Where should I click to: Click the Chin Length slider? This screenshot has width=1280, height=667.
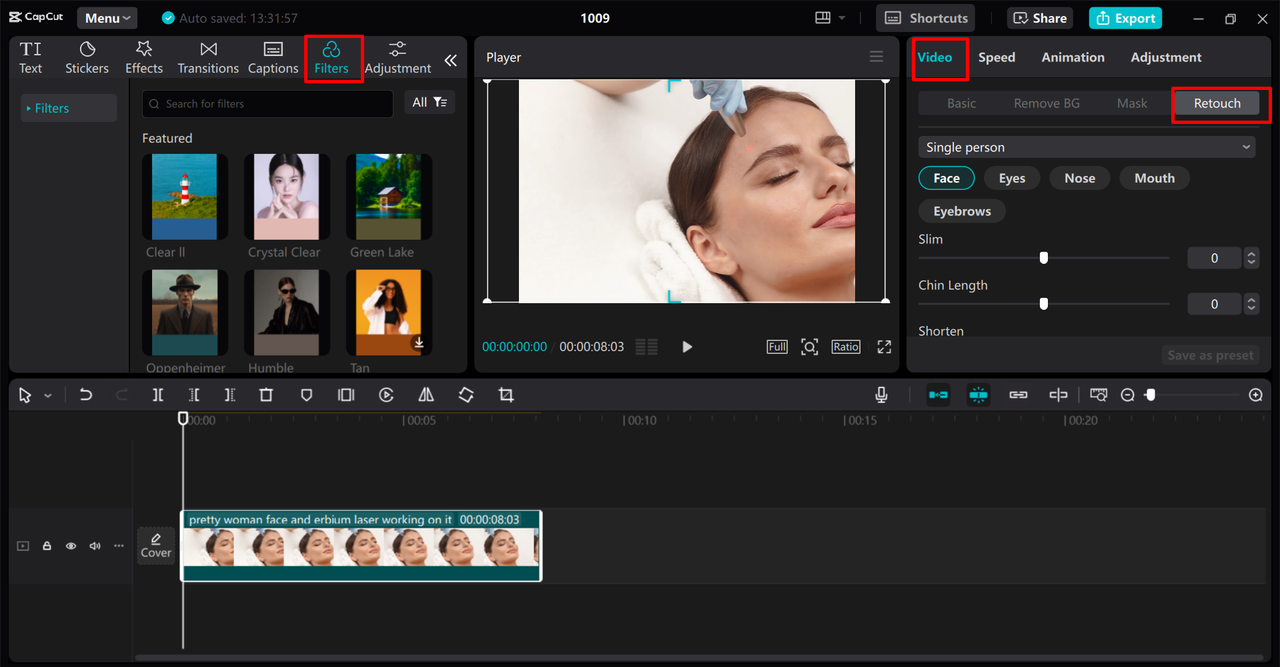[1044, 304]
